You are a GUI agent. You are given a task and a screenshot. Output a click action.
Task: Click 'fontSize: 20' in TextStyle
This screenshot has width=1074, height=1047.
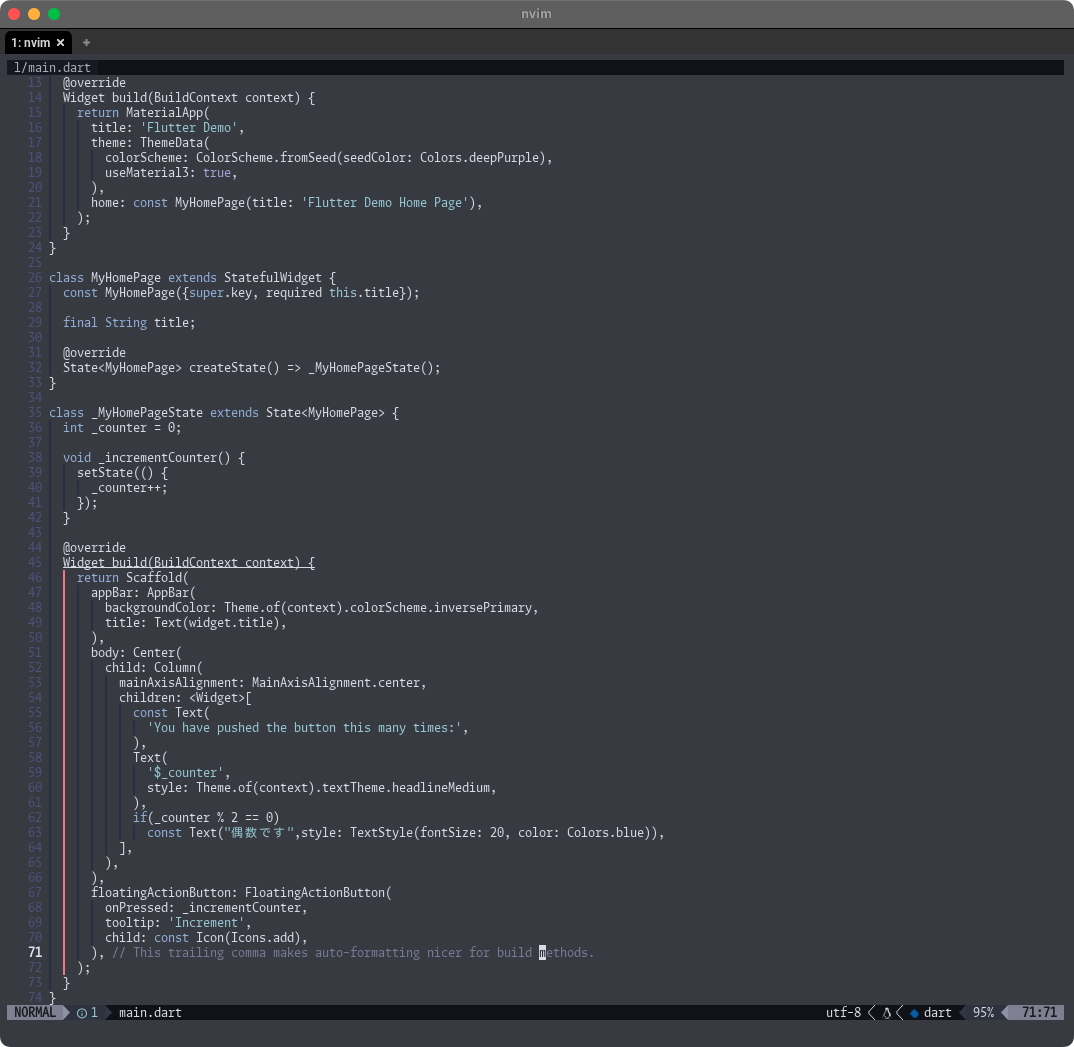click(x=462, y=833)
